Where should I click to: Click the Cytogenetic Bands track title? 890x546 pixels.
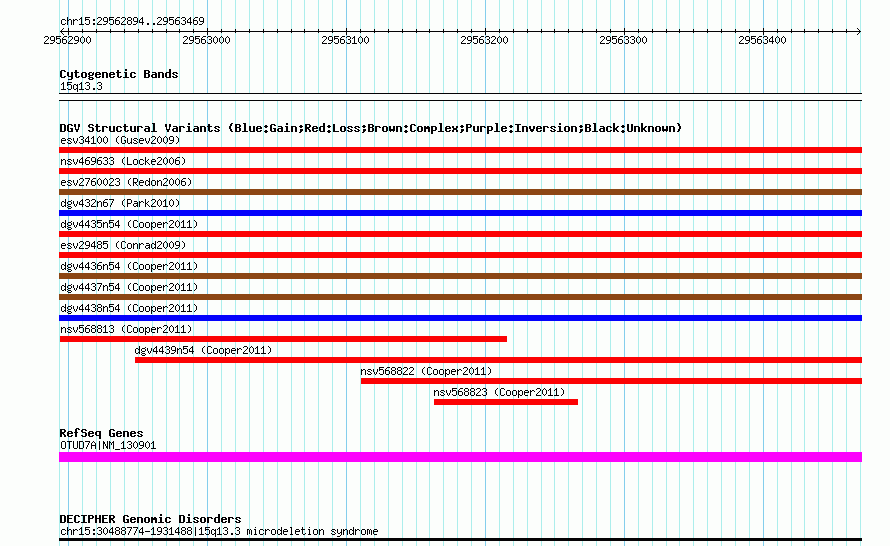[x=119, y=74]
